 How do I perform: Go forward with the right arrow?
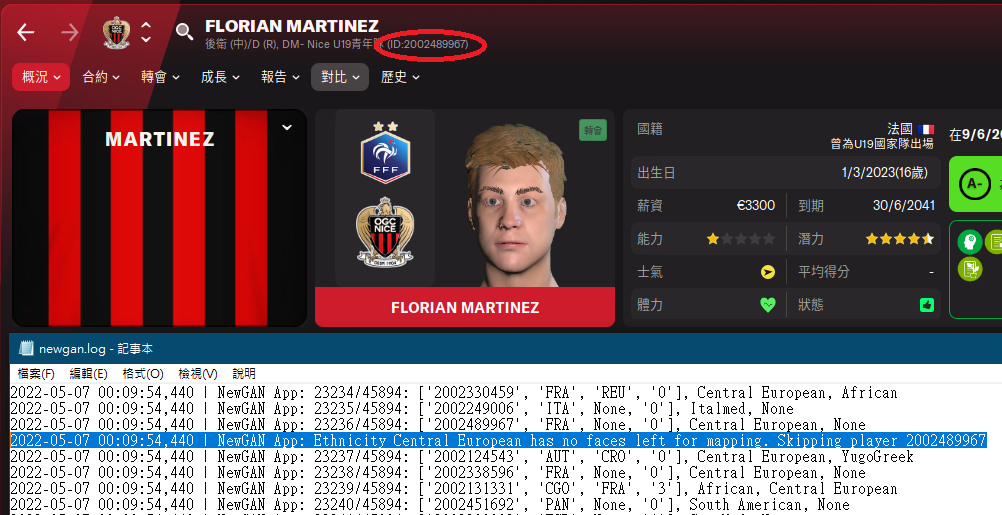(x=70, y=33)
